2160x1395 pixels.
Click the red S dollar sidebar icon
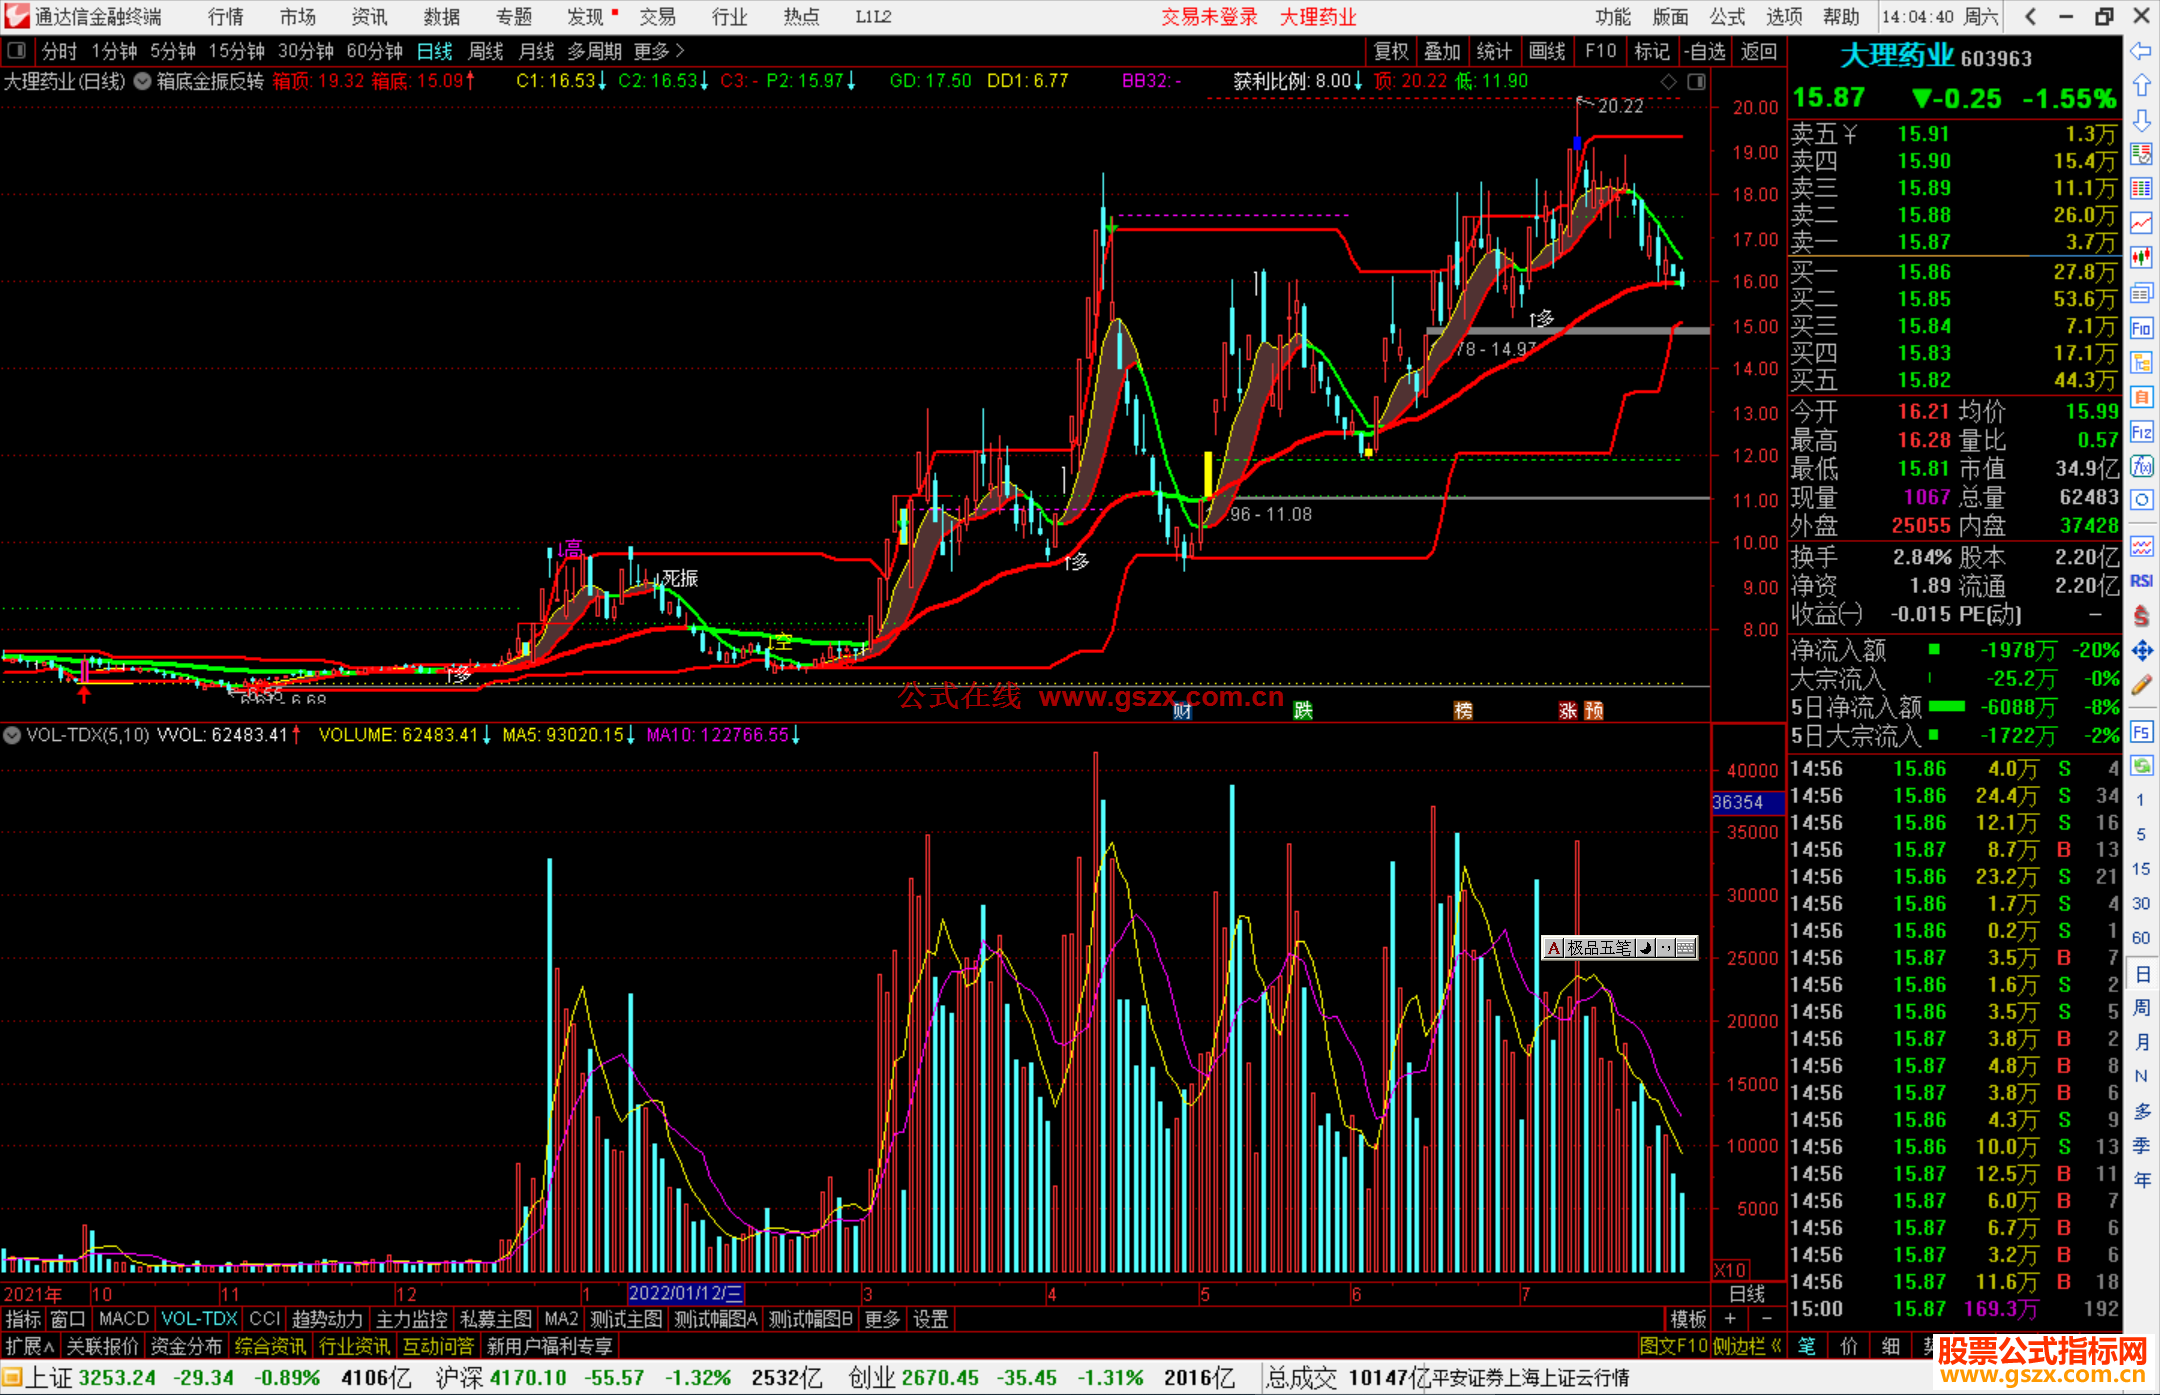coord(2141,616)
